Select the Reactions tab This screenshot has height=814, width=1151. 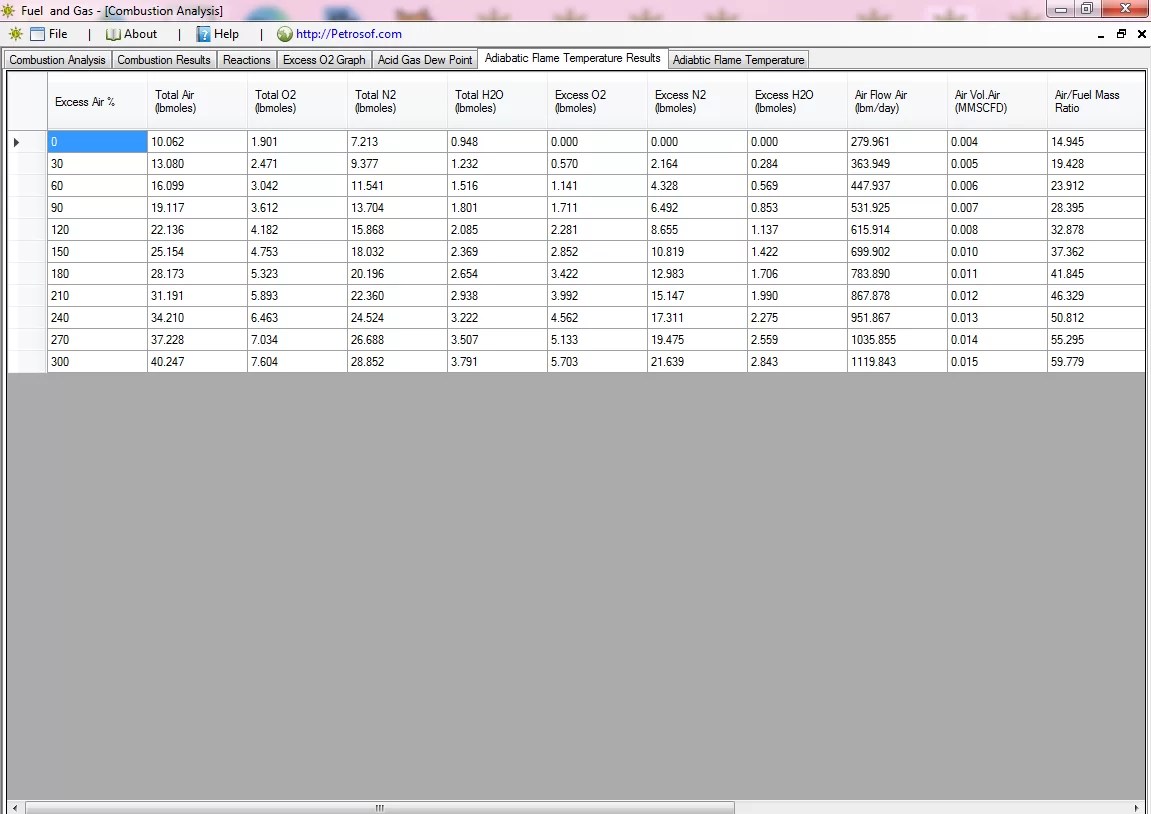click(x=246, y=59)
